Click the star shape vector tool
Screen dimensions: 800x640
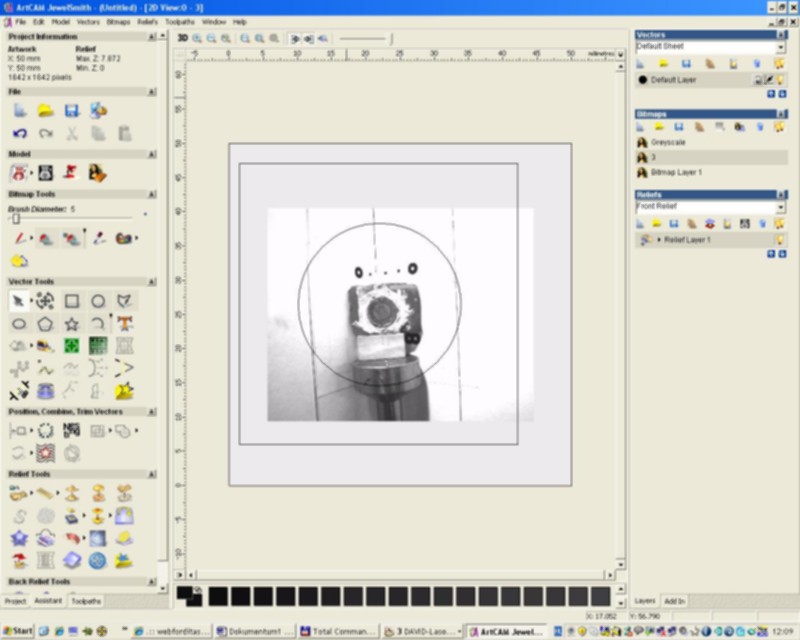72,324
